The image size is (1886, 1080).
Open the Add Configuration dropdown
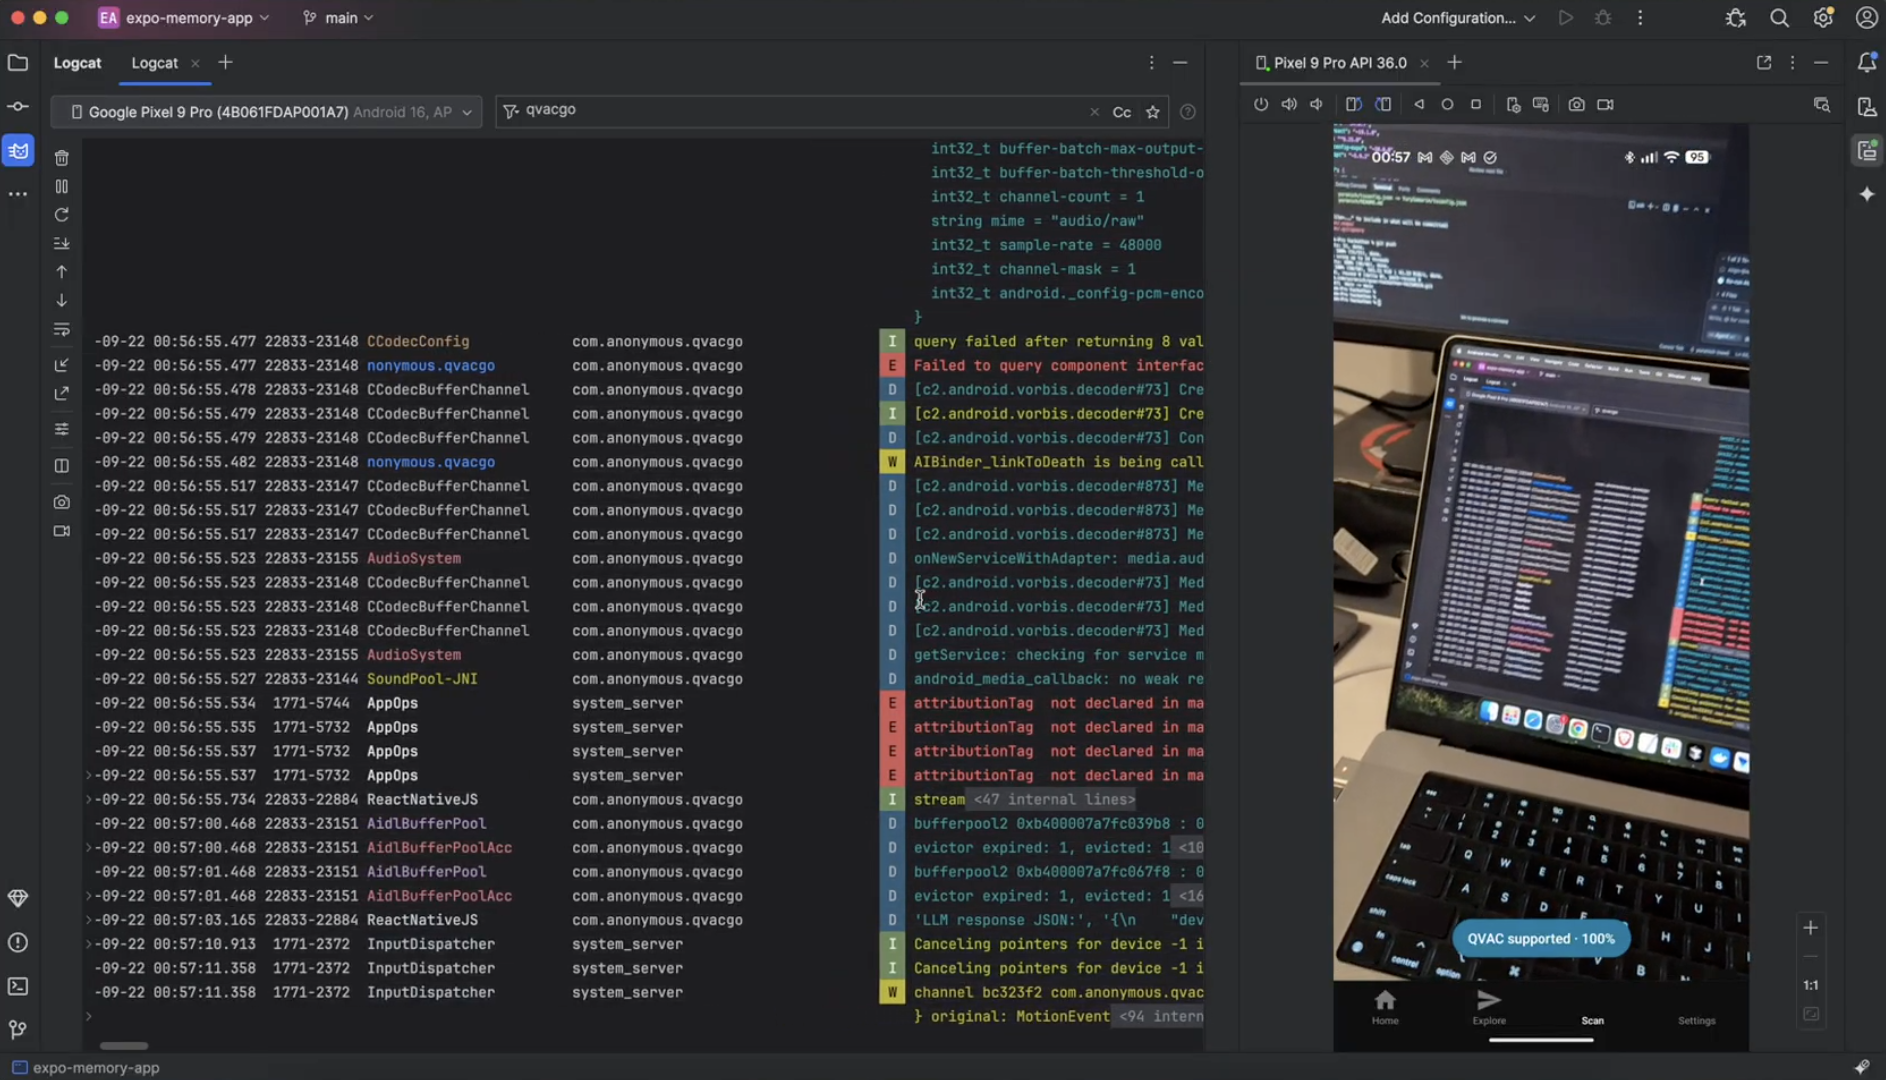1457,18
